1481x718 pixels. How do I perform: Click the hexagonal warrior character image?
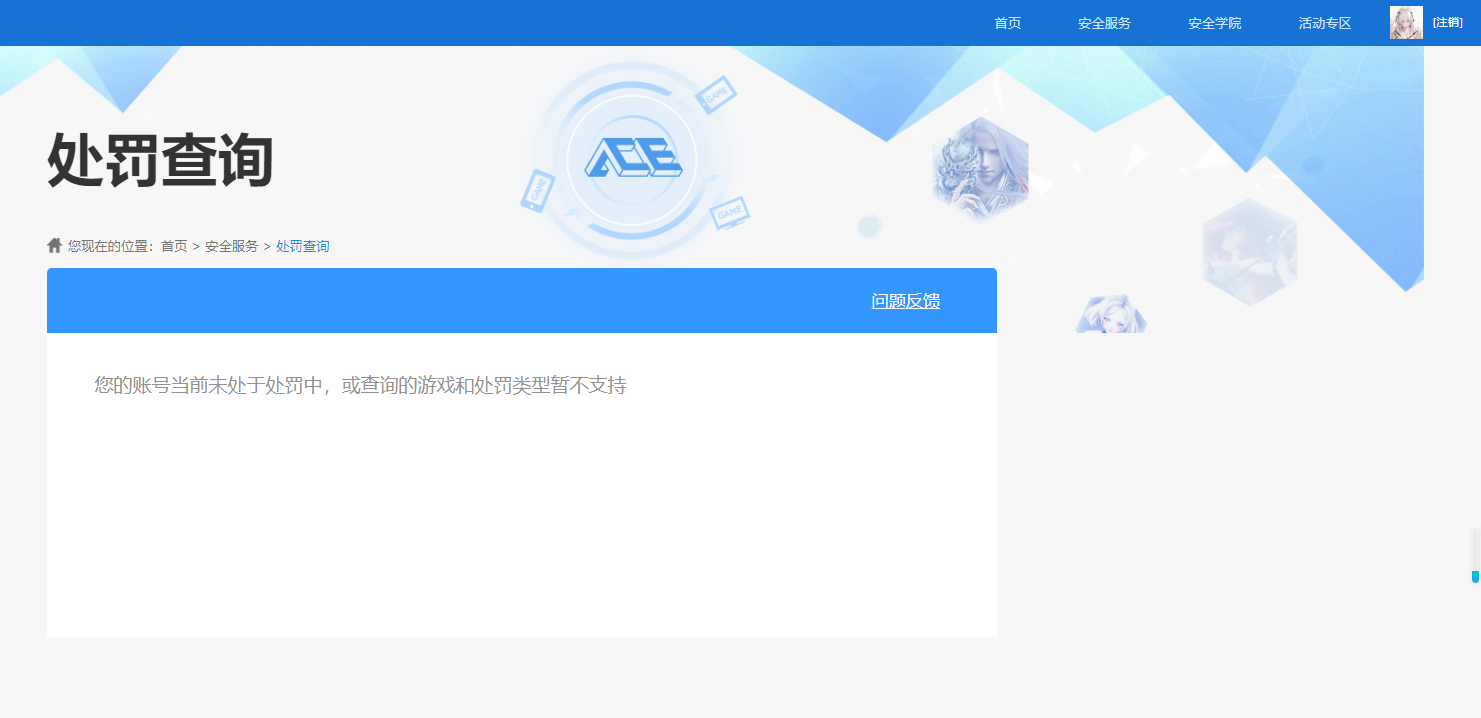(980, 170)
